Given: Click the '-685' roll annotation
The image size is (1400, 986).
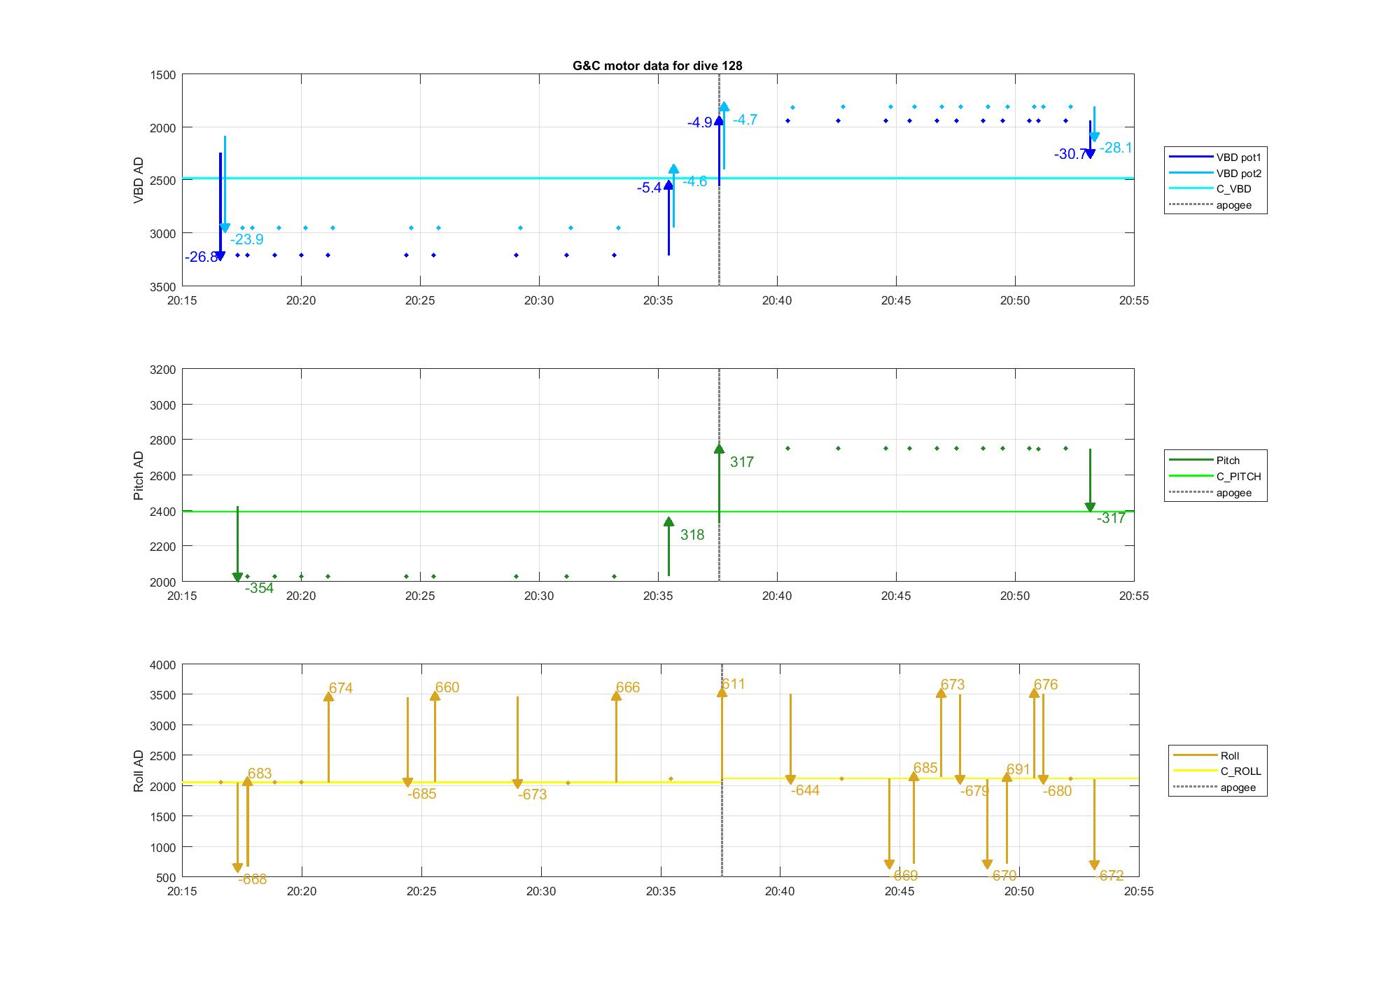Looking at the screenshot, I should [422, 794].
